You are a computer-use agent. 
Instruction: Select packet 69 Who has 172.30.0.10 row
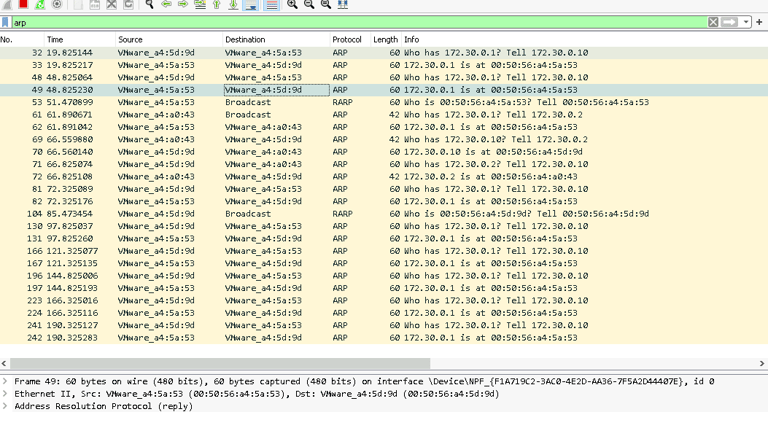click(384, 140)
